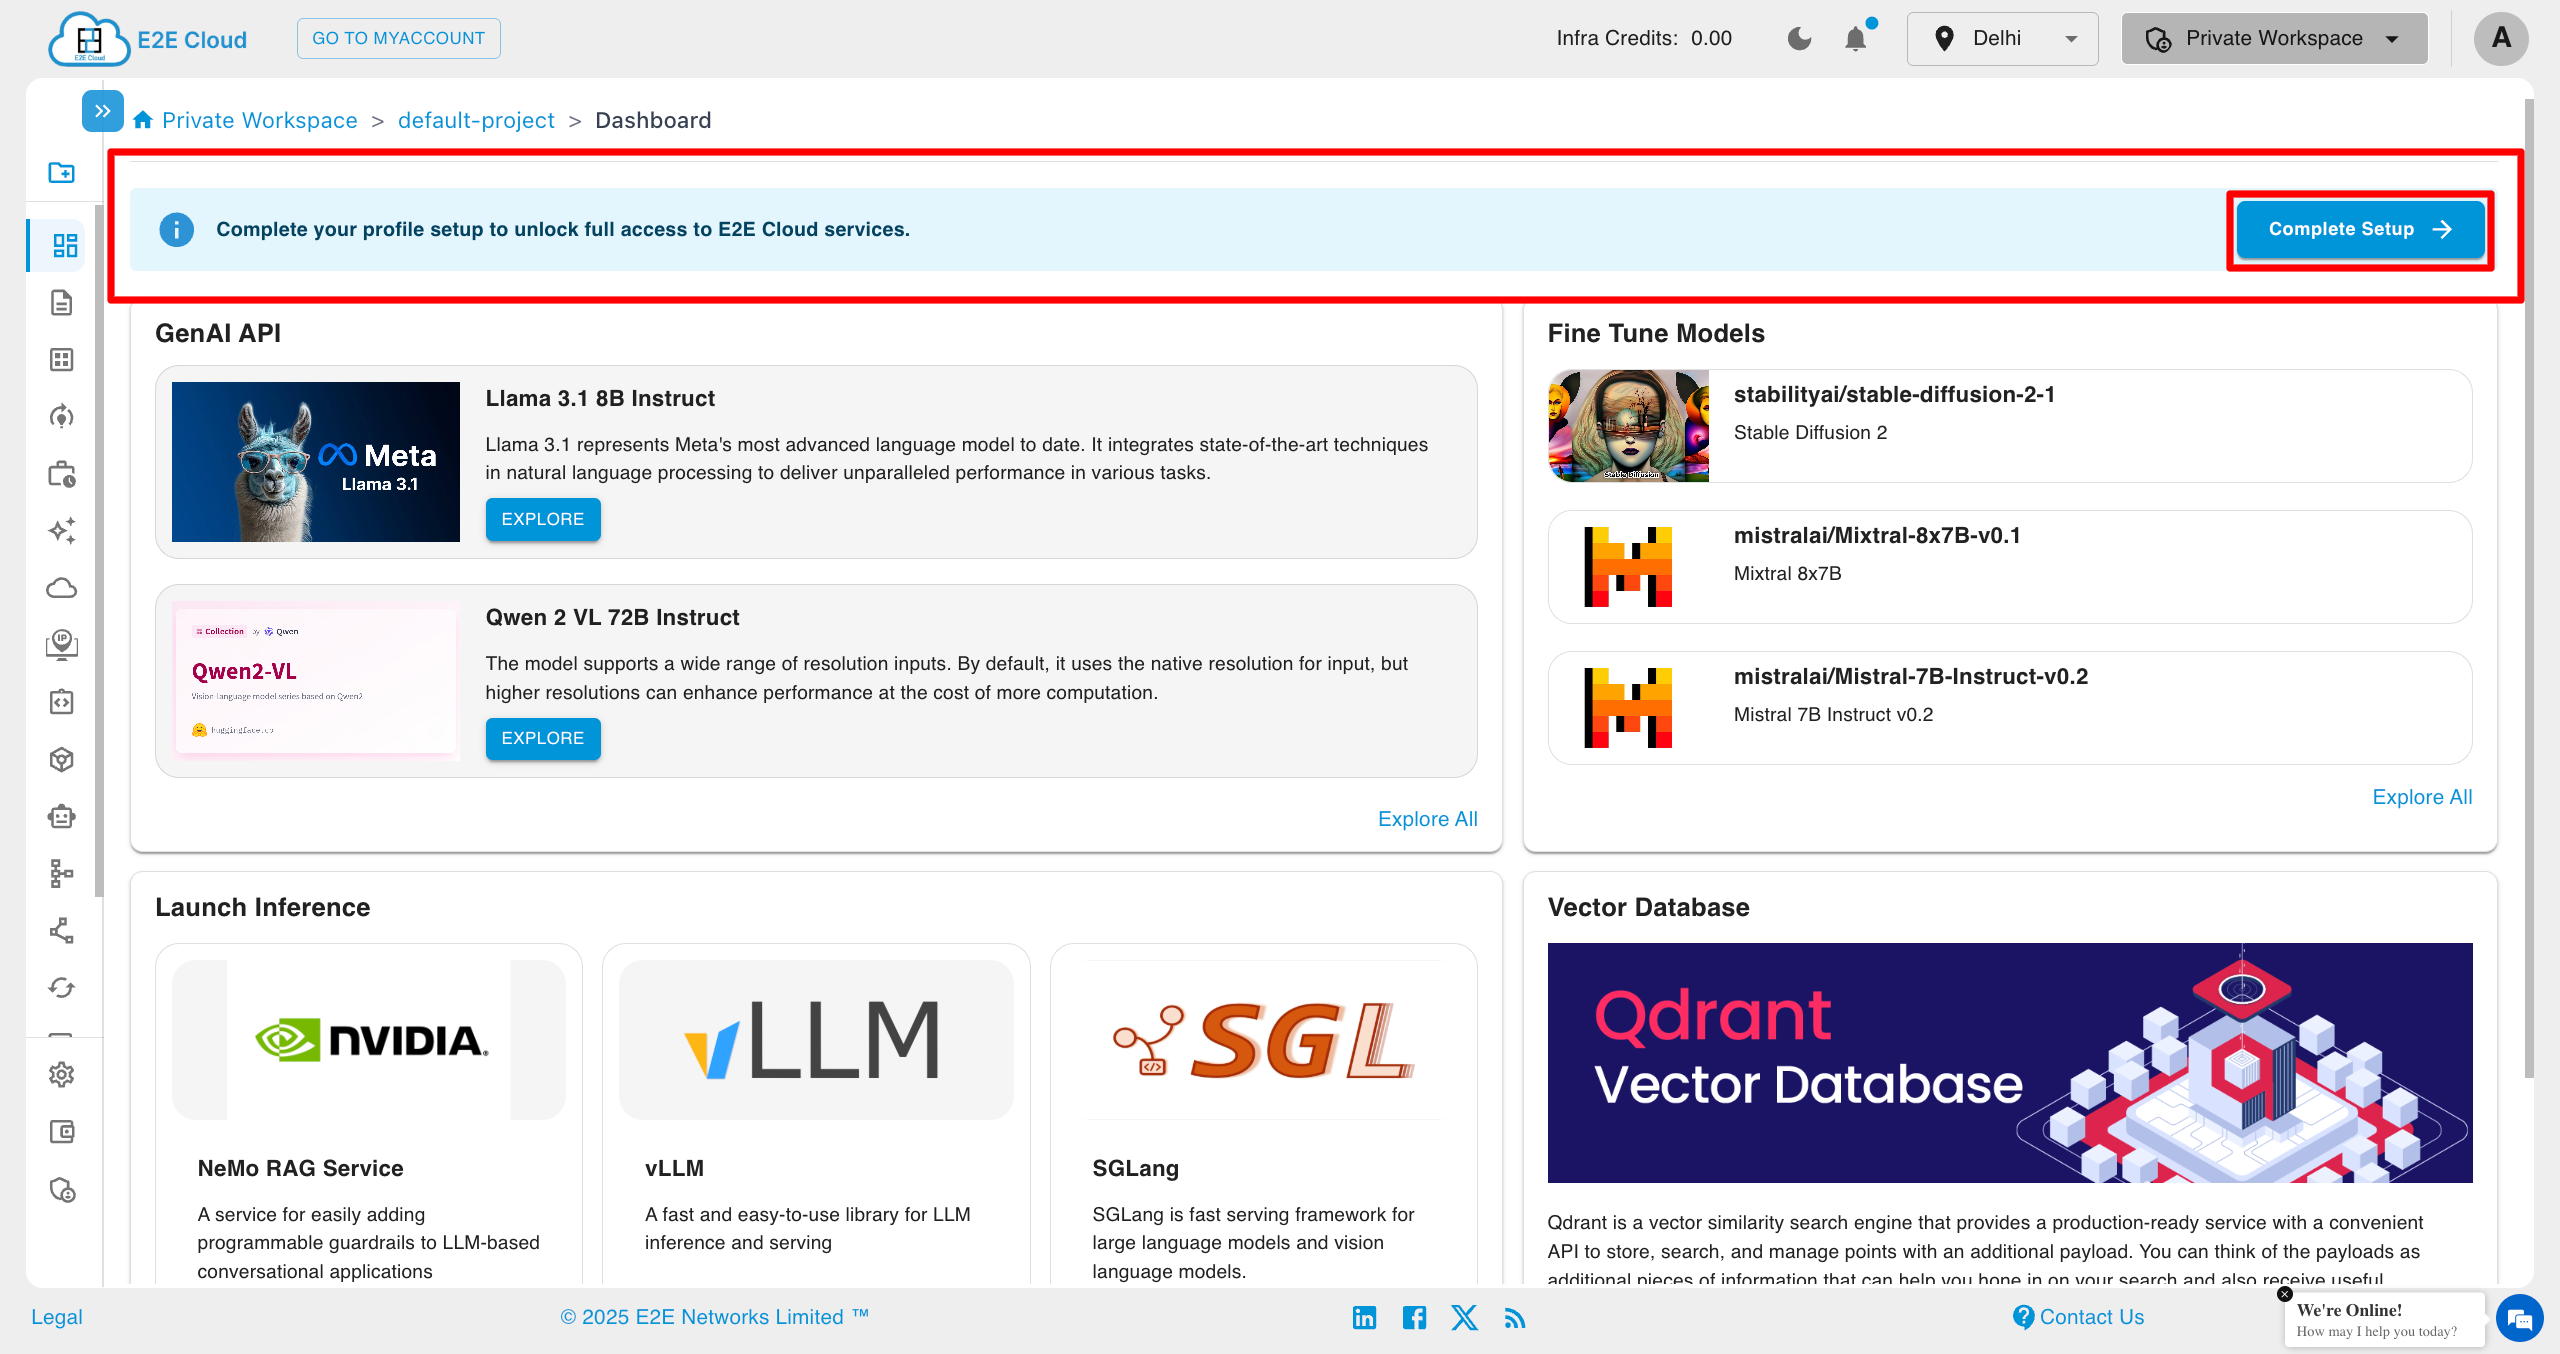
Task: Click the © 2025 E2E Networks Limited text
Action: coord(714,1317)
